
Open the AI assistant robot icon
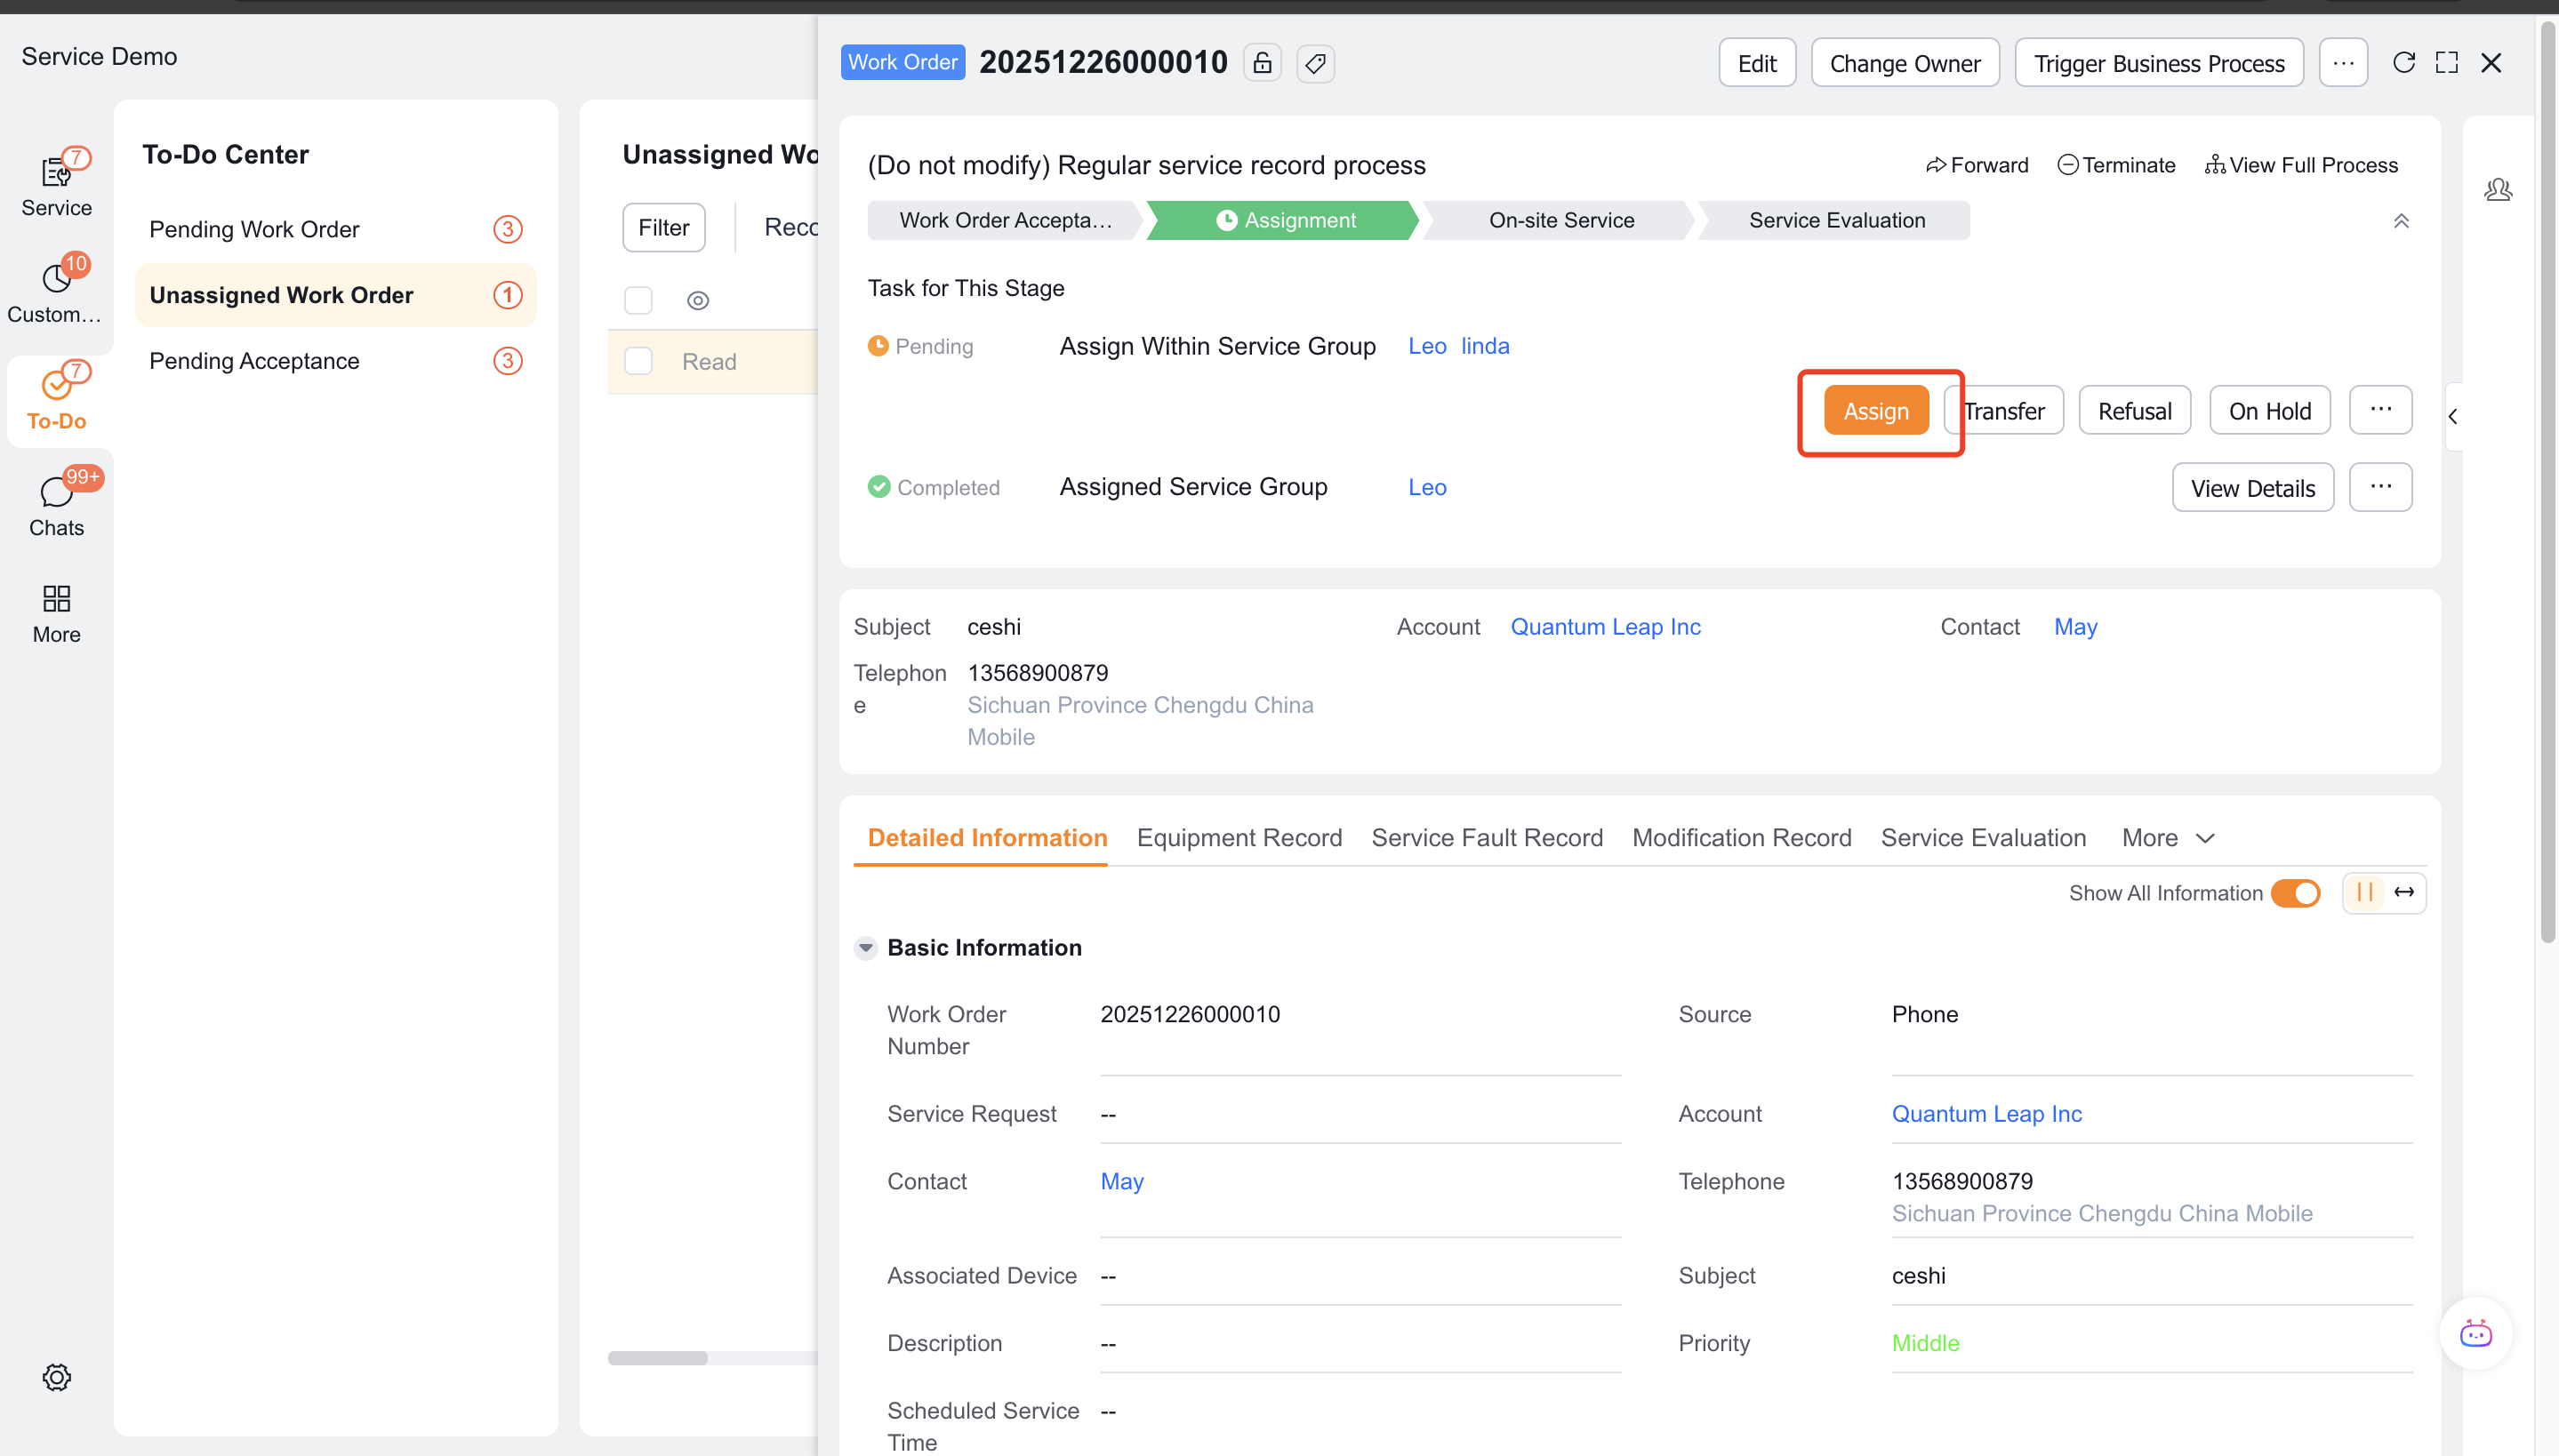point(2476,1333)
